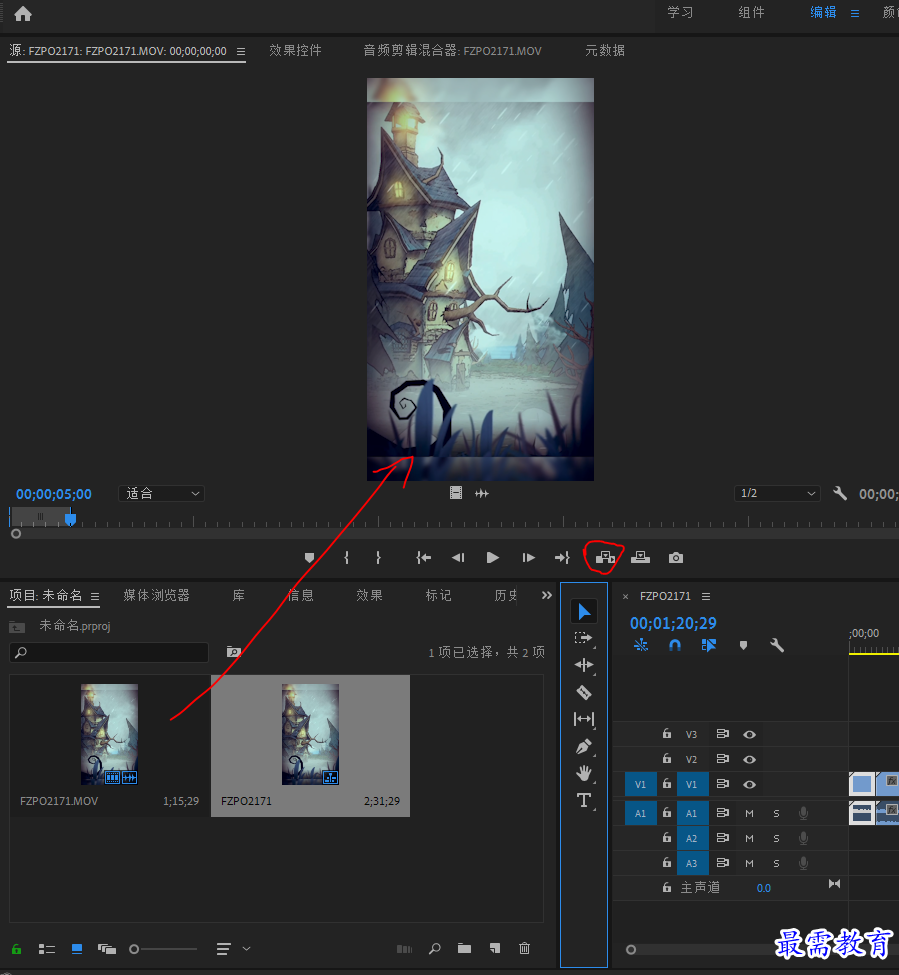This screenshot has width=899, height=975.
Task: Add marker in the timeline panel
Action: tap(743, 645)
